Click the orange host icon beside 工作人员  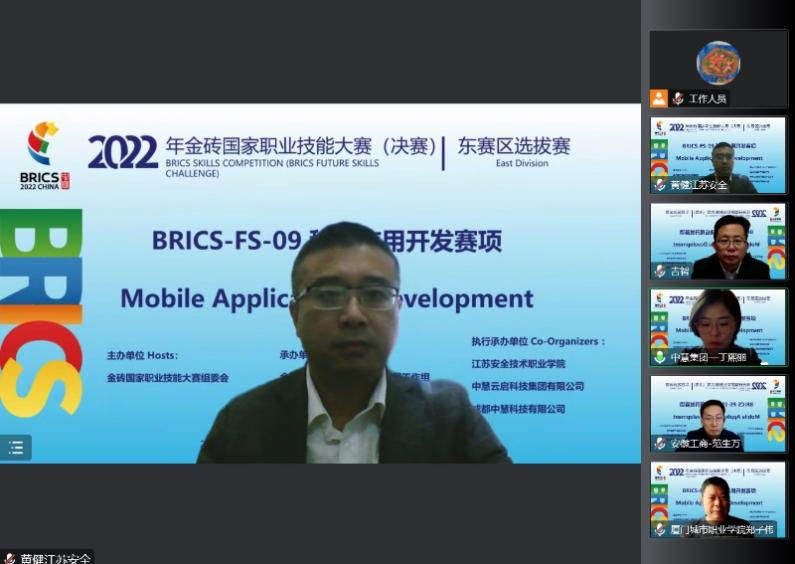point(658,98)
